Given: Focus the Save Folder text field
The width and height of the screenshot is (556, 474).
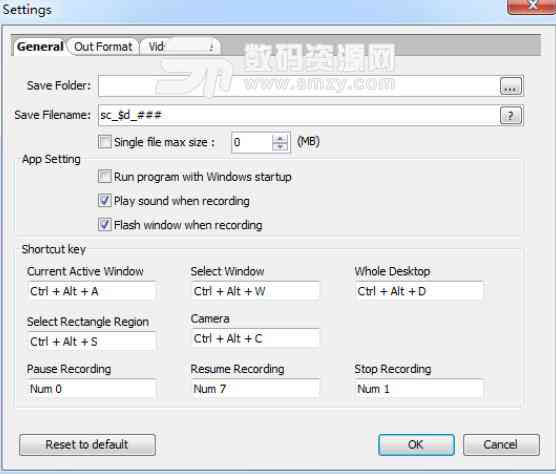Looking at the screenshot, I should pyautogui.click(x=299, y=86).
